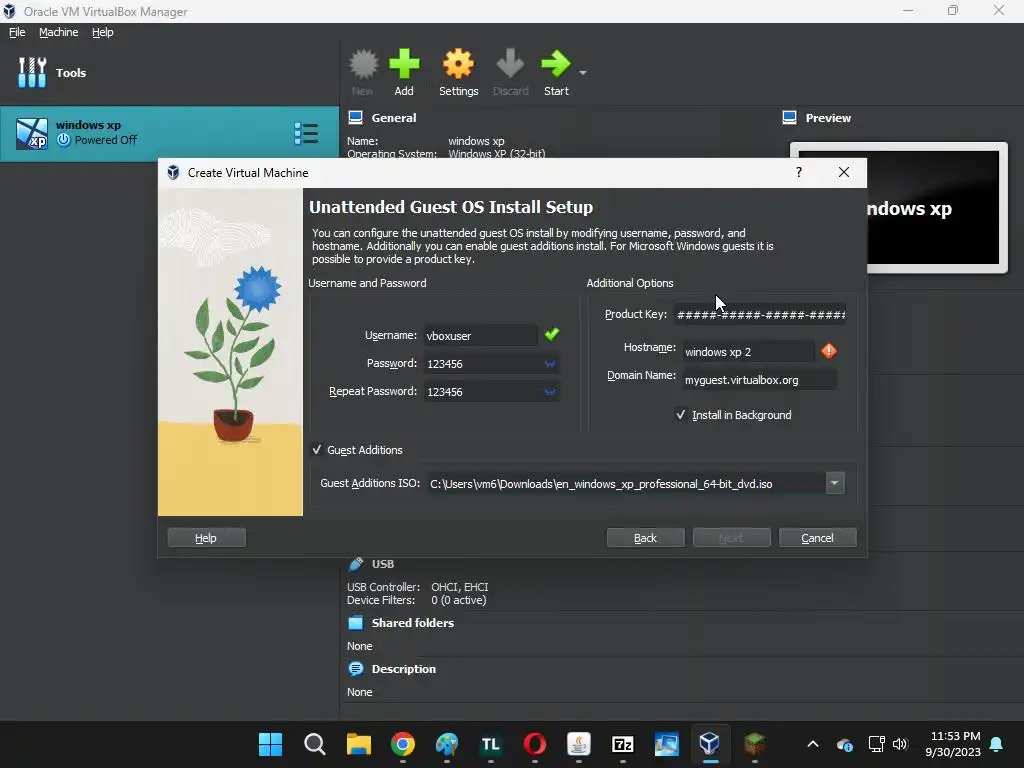Click the Product Key input field

pyautogui.click(x=760, y=314)
